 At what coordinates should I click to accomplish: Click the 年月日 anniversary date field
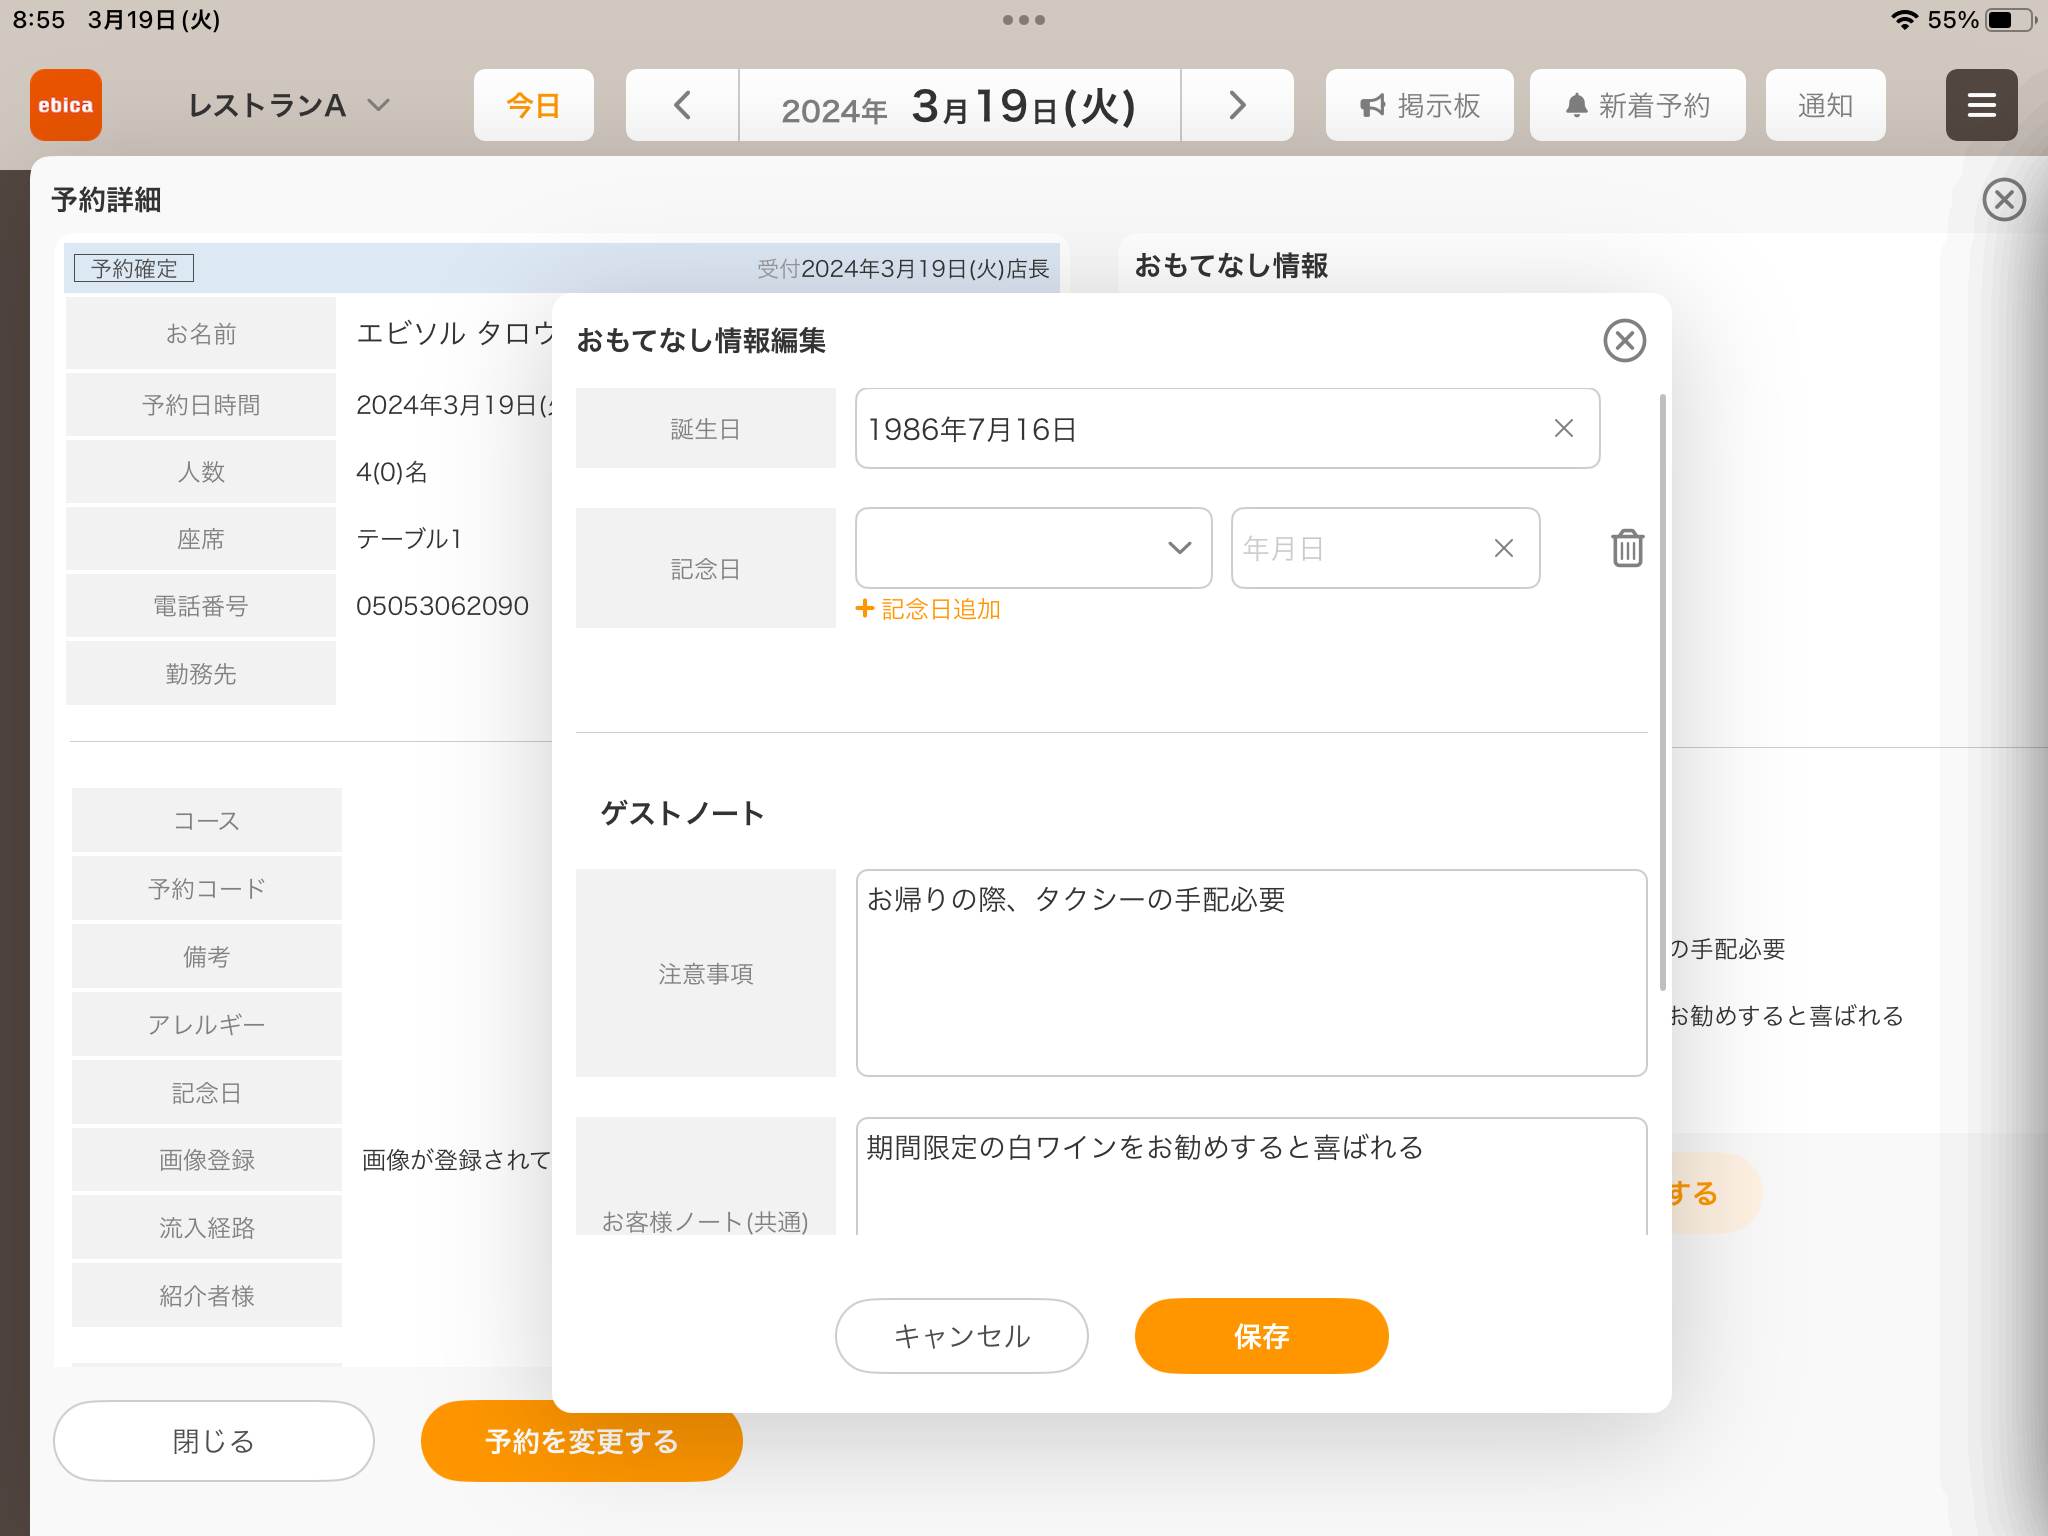pyautogui.click(x=1385, y=548)
